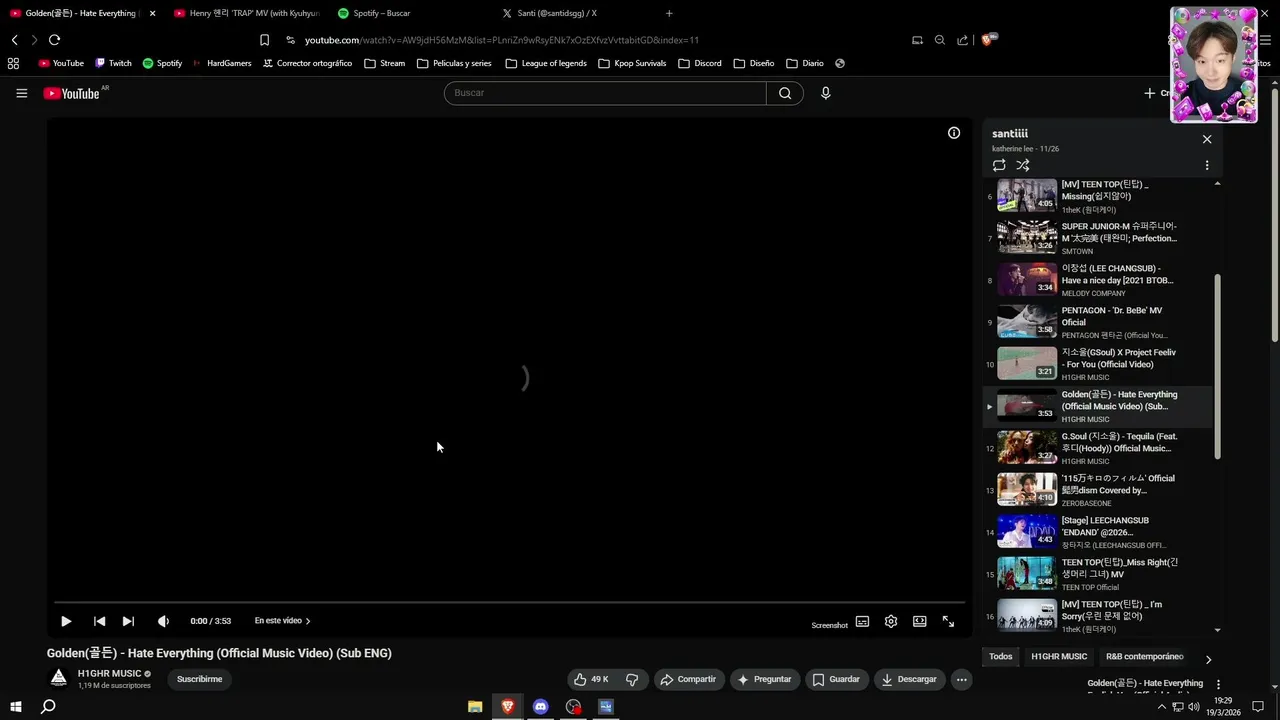Save the video with Guardar

pos(836,679)
